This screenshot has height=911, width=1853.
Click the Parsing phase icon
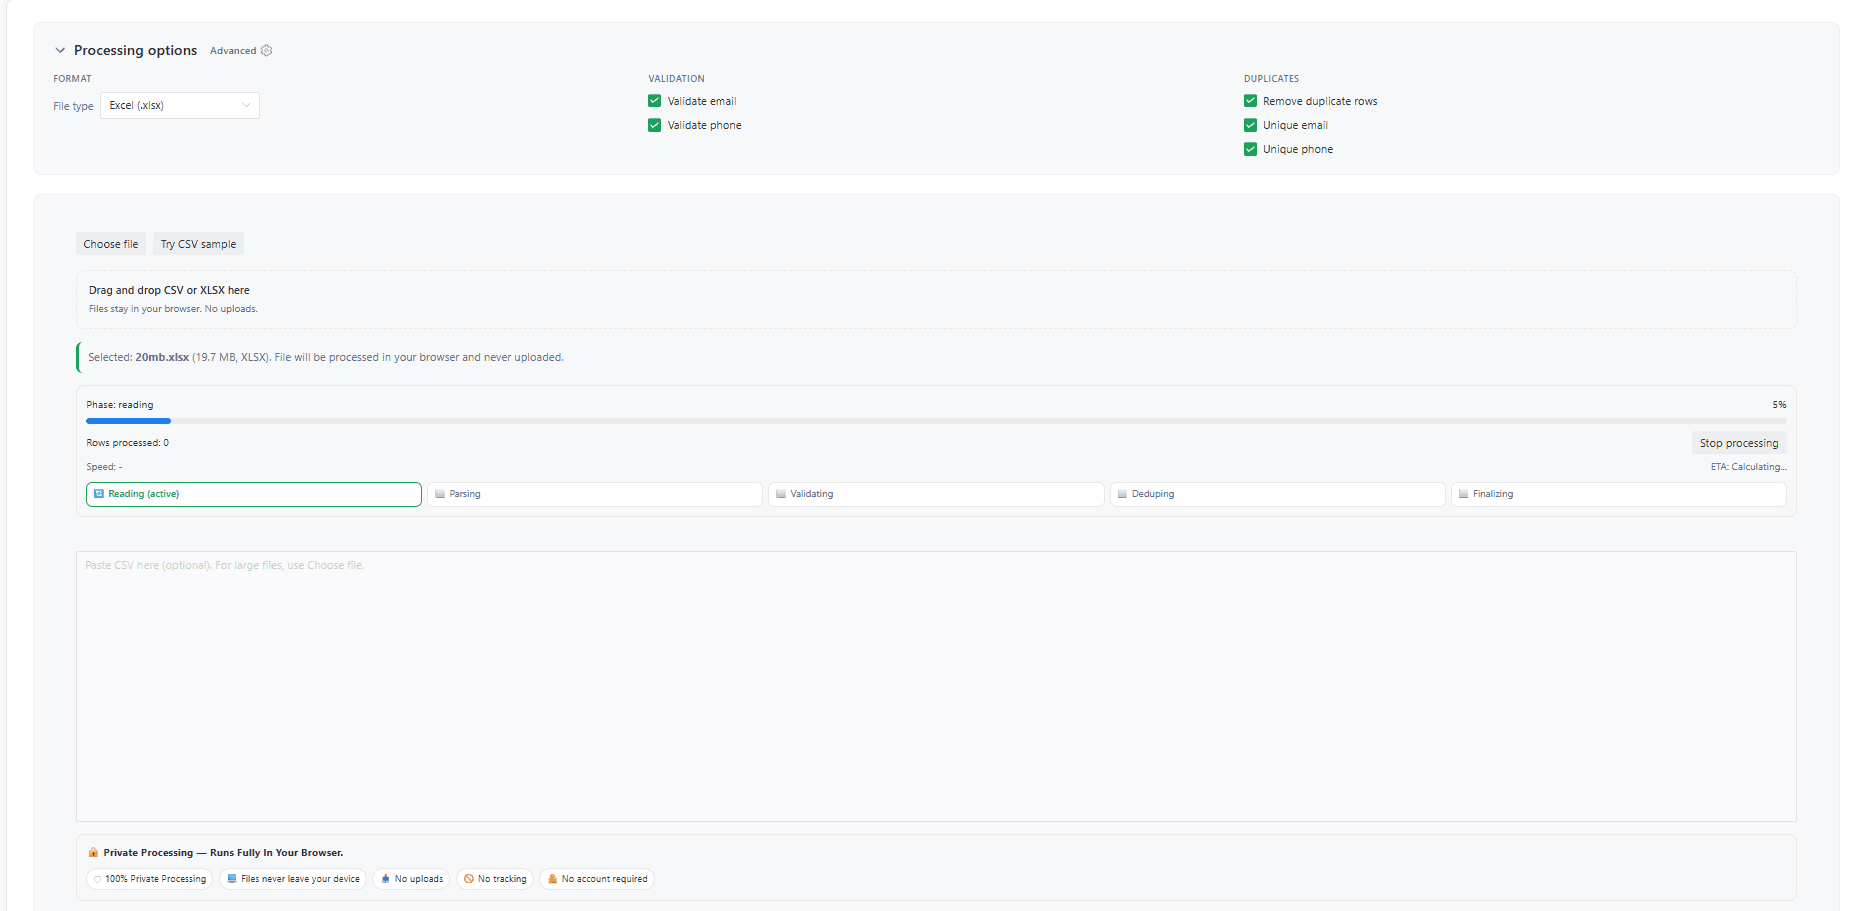439,493
